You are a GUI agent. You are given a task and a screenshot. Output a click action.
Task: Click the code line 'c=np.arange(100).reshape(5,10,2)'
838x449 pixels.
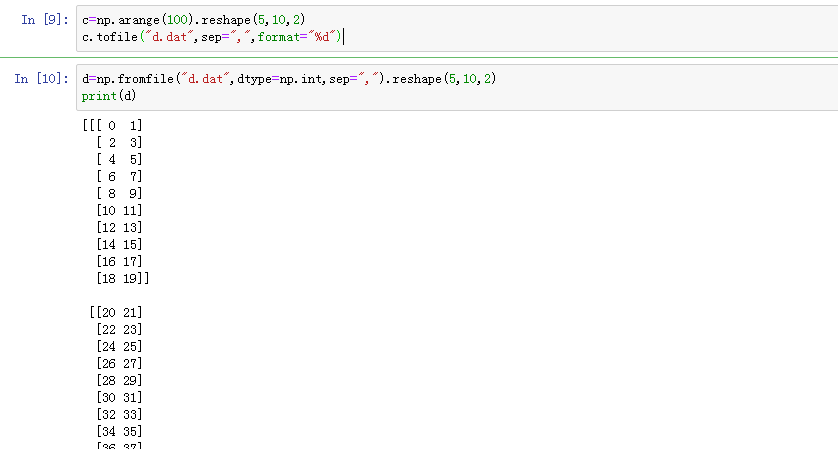coord(193,20)
